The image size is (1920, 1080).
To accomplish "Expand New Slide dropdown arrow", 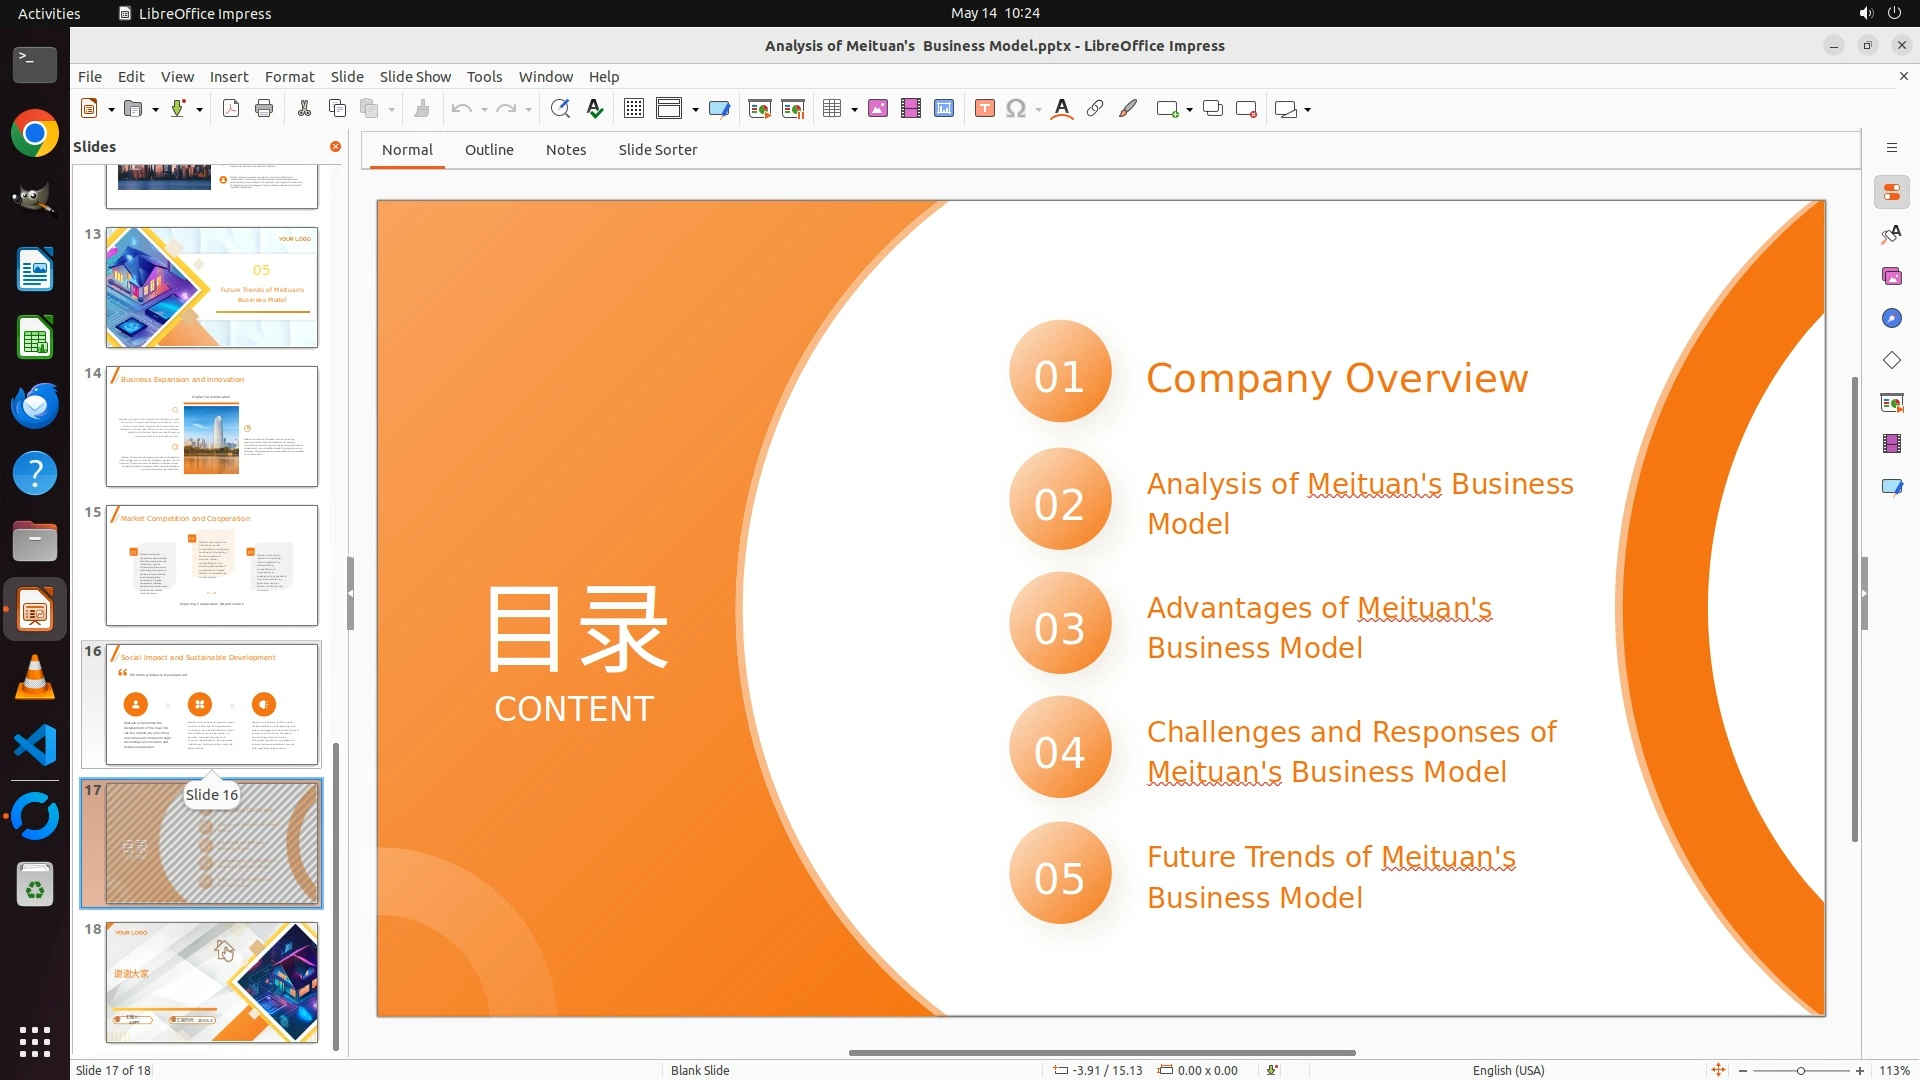I will [x=1189, y=110].
